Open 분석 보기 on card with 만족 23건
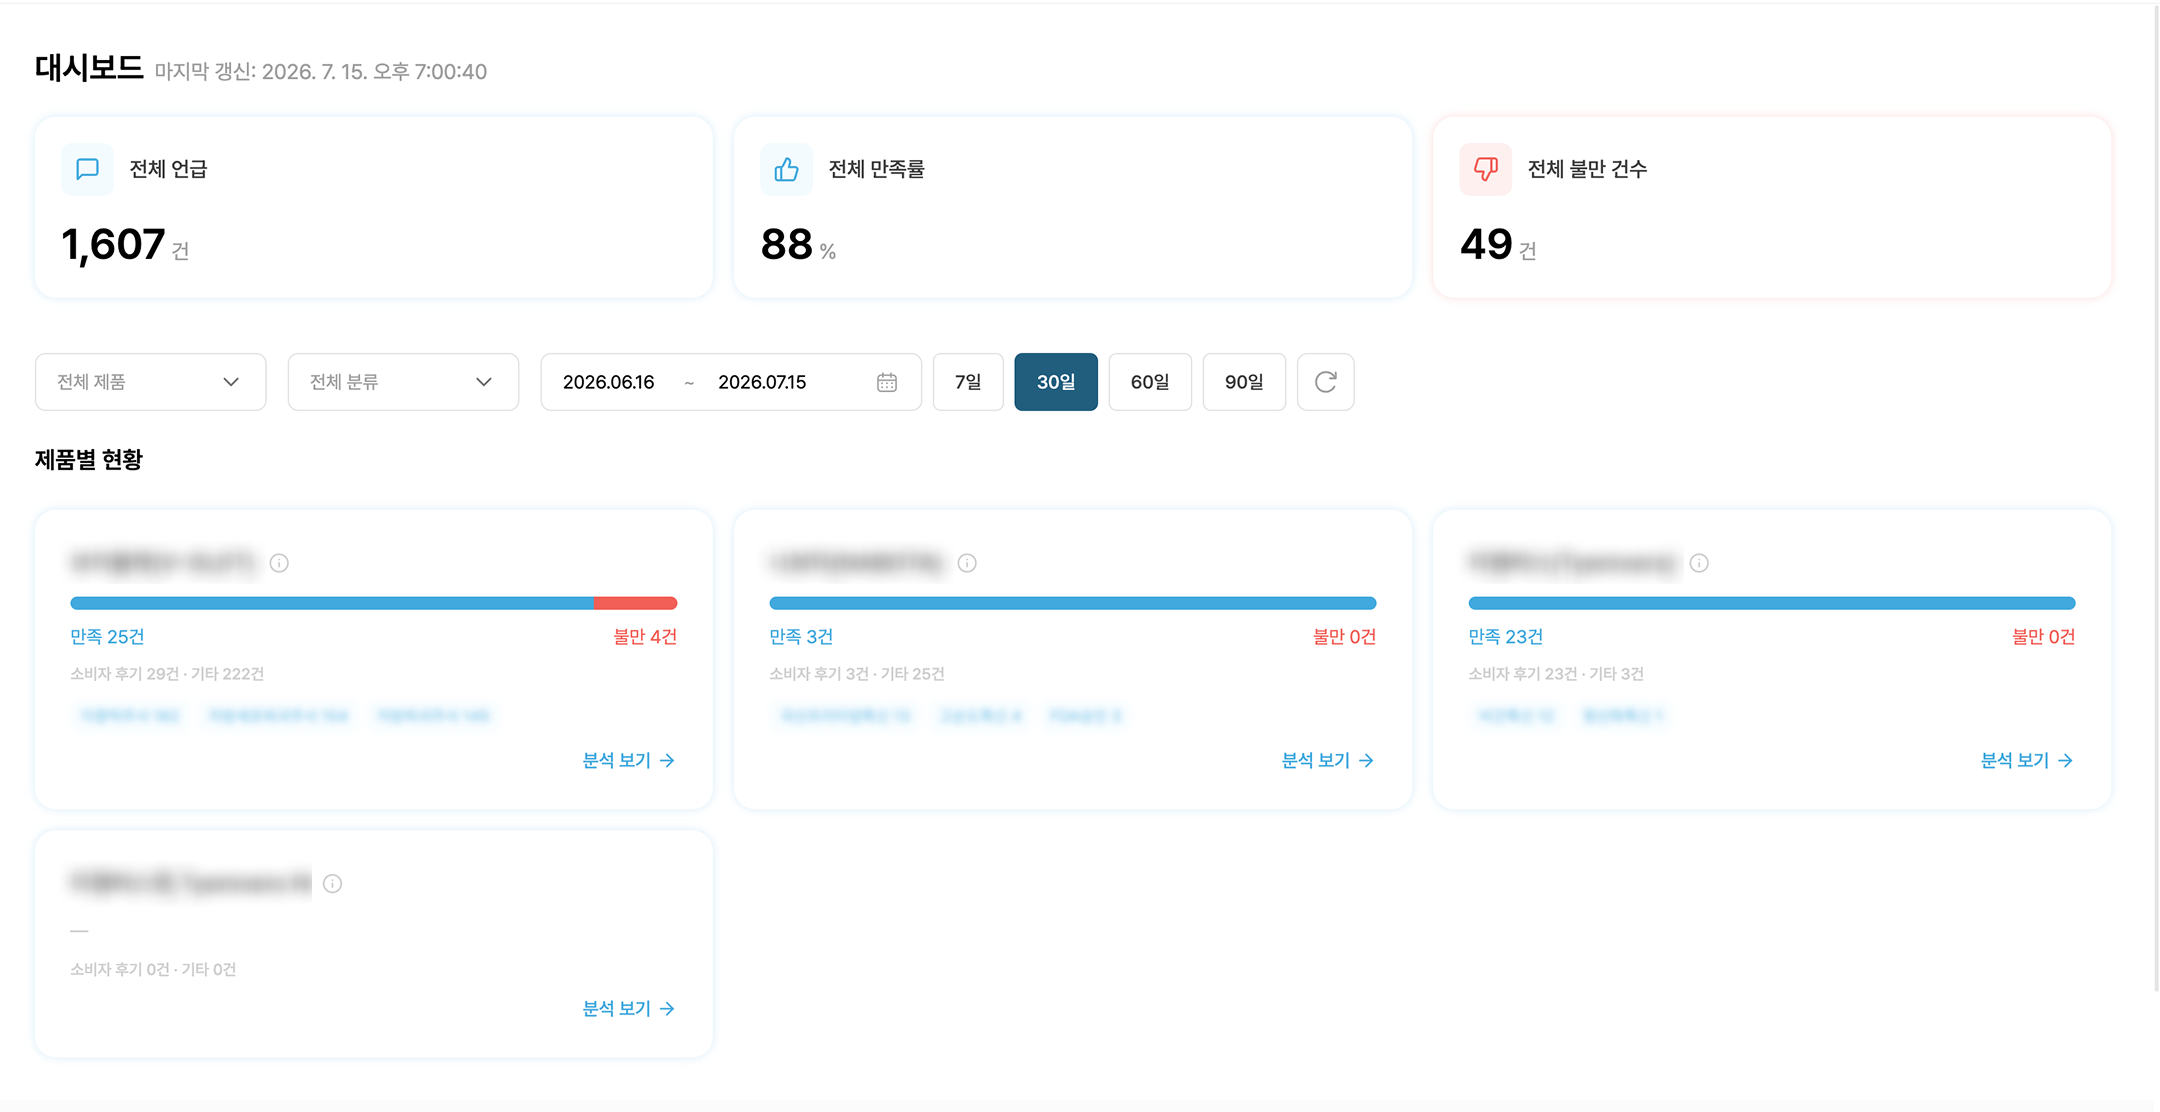The width and height of the screenshot is (2160, 1112). point(2027,761)
